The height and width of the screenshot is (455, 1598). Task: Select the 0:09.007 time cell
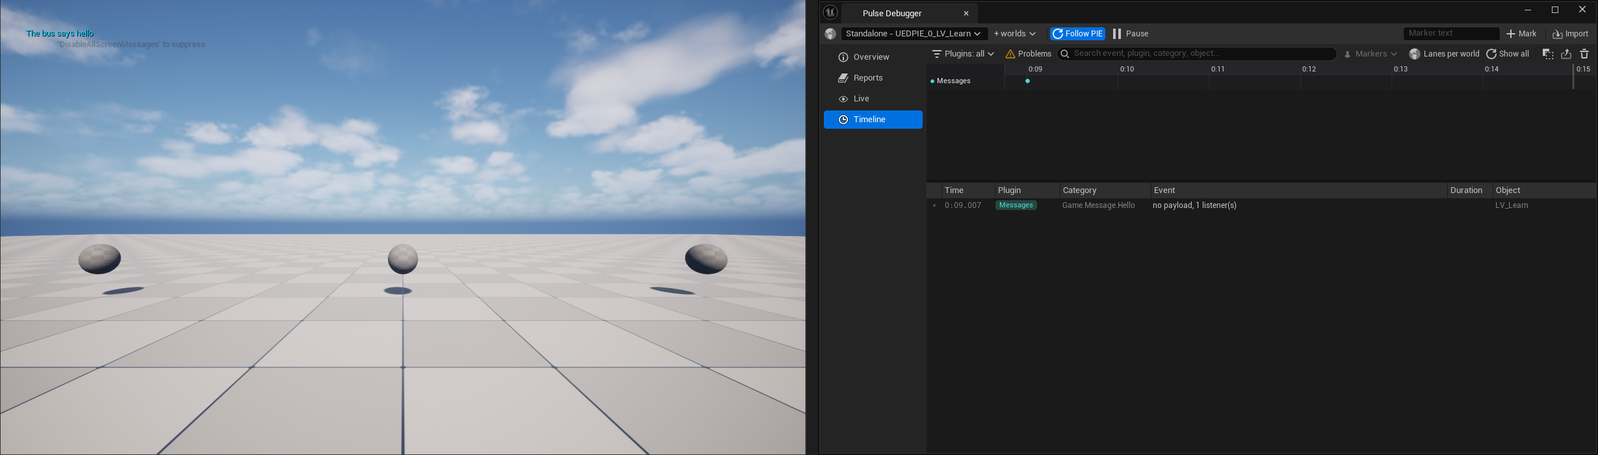coord(963,205)
